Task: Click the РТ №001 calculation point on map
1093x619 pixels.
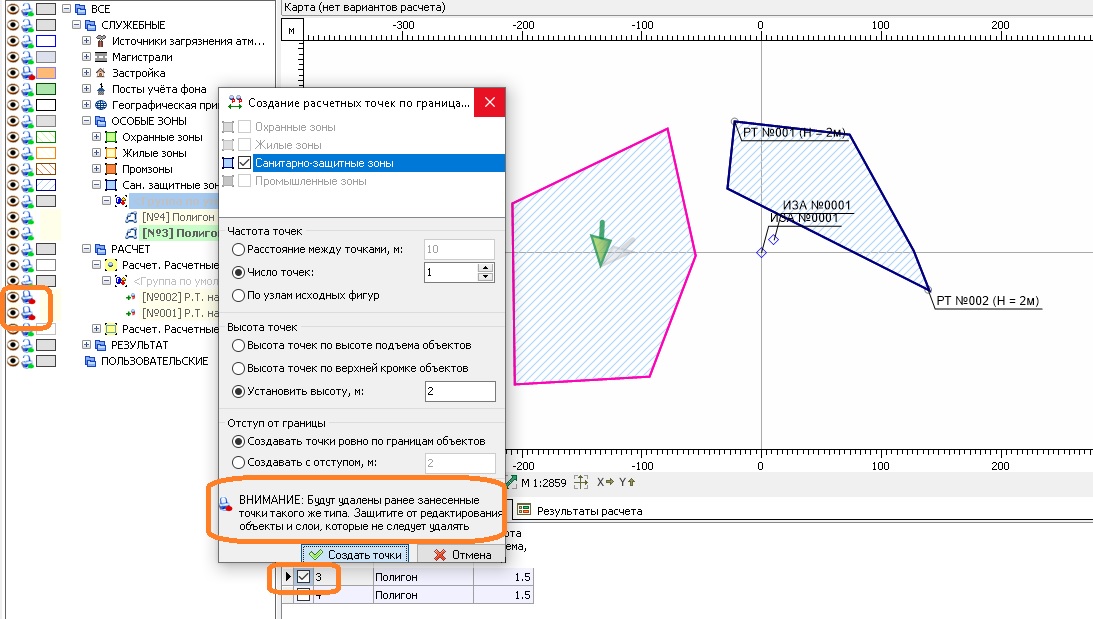Action: (734, 123)
